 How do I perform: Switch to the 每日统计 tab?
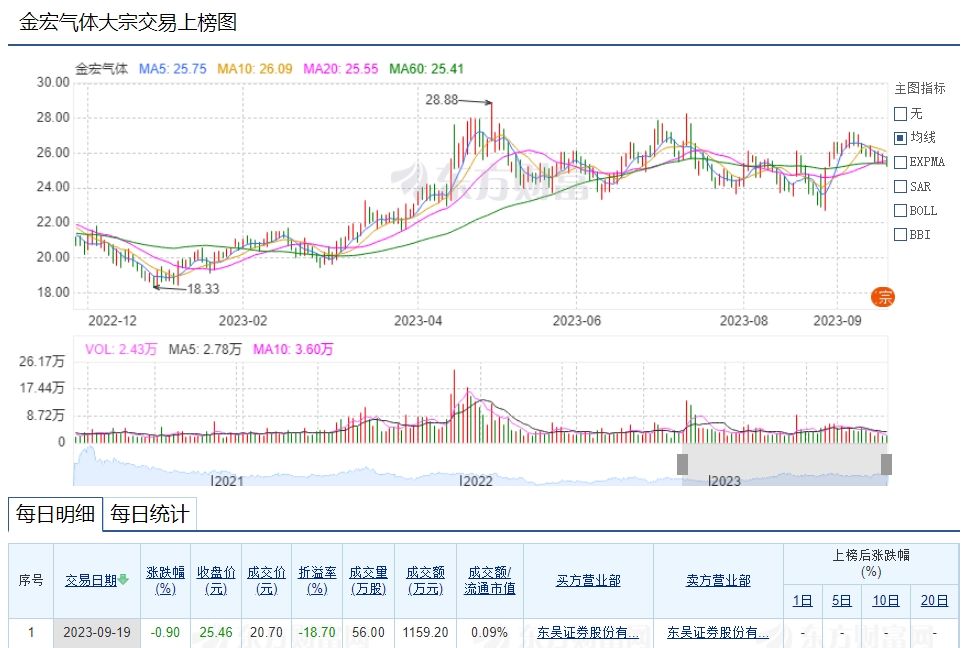(149, 514)
